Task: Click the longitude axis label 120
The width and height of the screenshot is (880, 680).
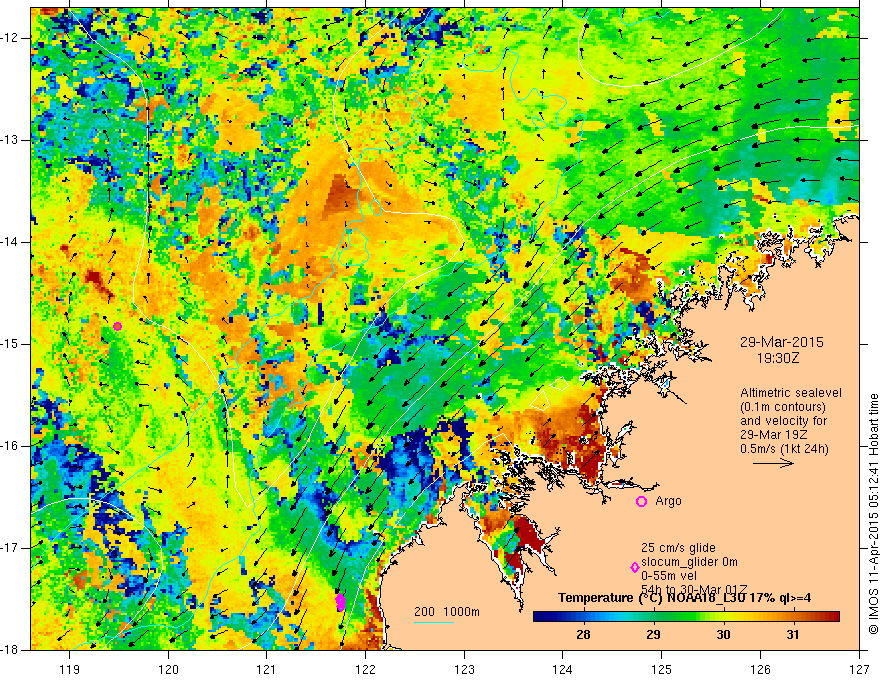Action: (168, 670)
